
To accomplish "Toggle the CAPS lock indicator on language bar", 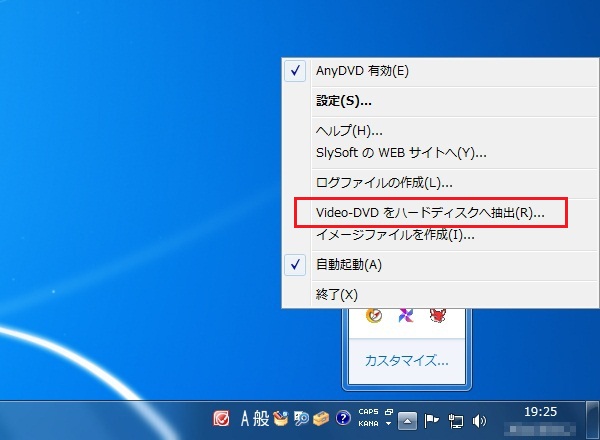I will (x=368, y=412).
